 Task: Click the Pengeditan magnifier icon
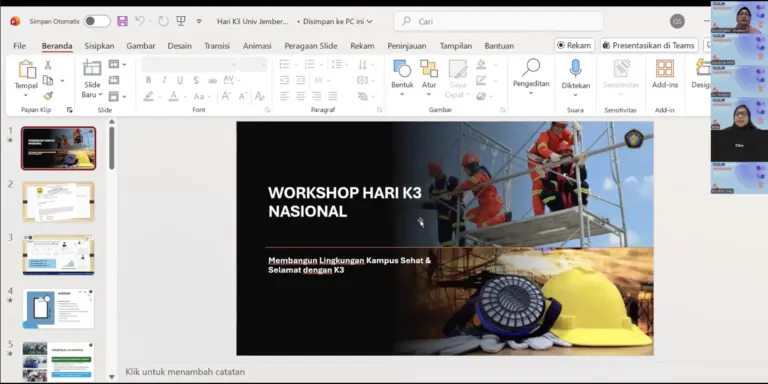tap(531, 68)
